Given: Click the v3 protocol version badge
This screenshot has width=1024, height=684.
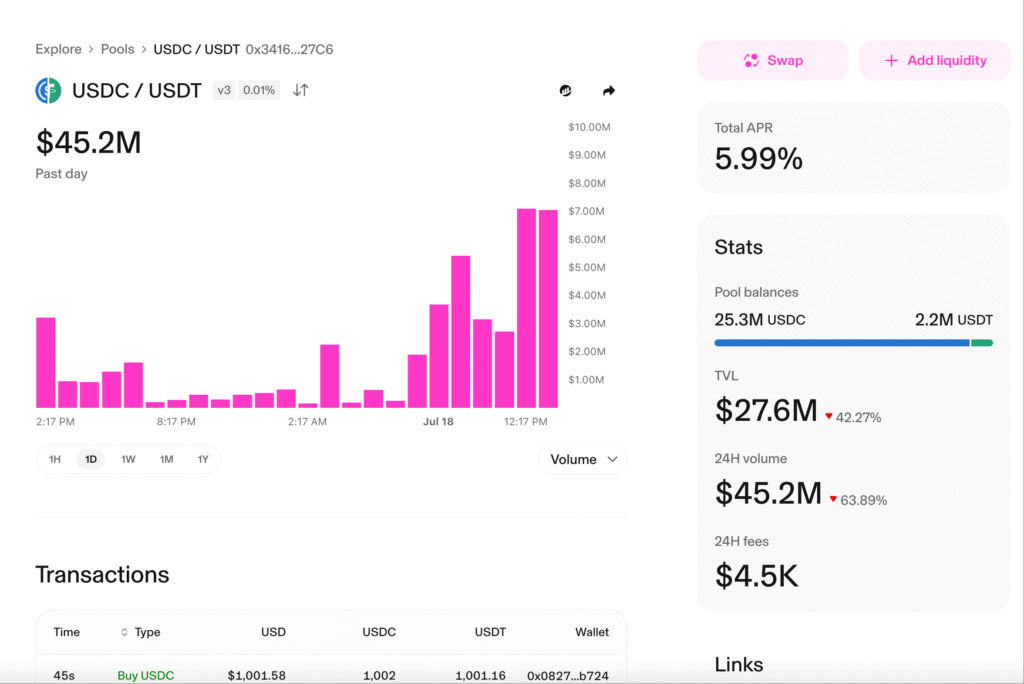Looking at the screenshot, I should [x=224, y=90].
